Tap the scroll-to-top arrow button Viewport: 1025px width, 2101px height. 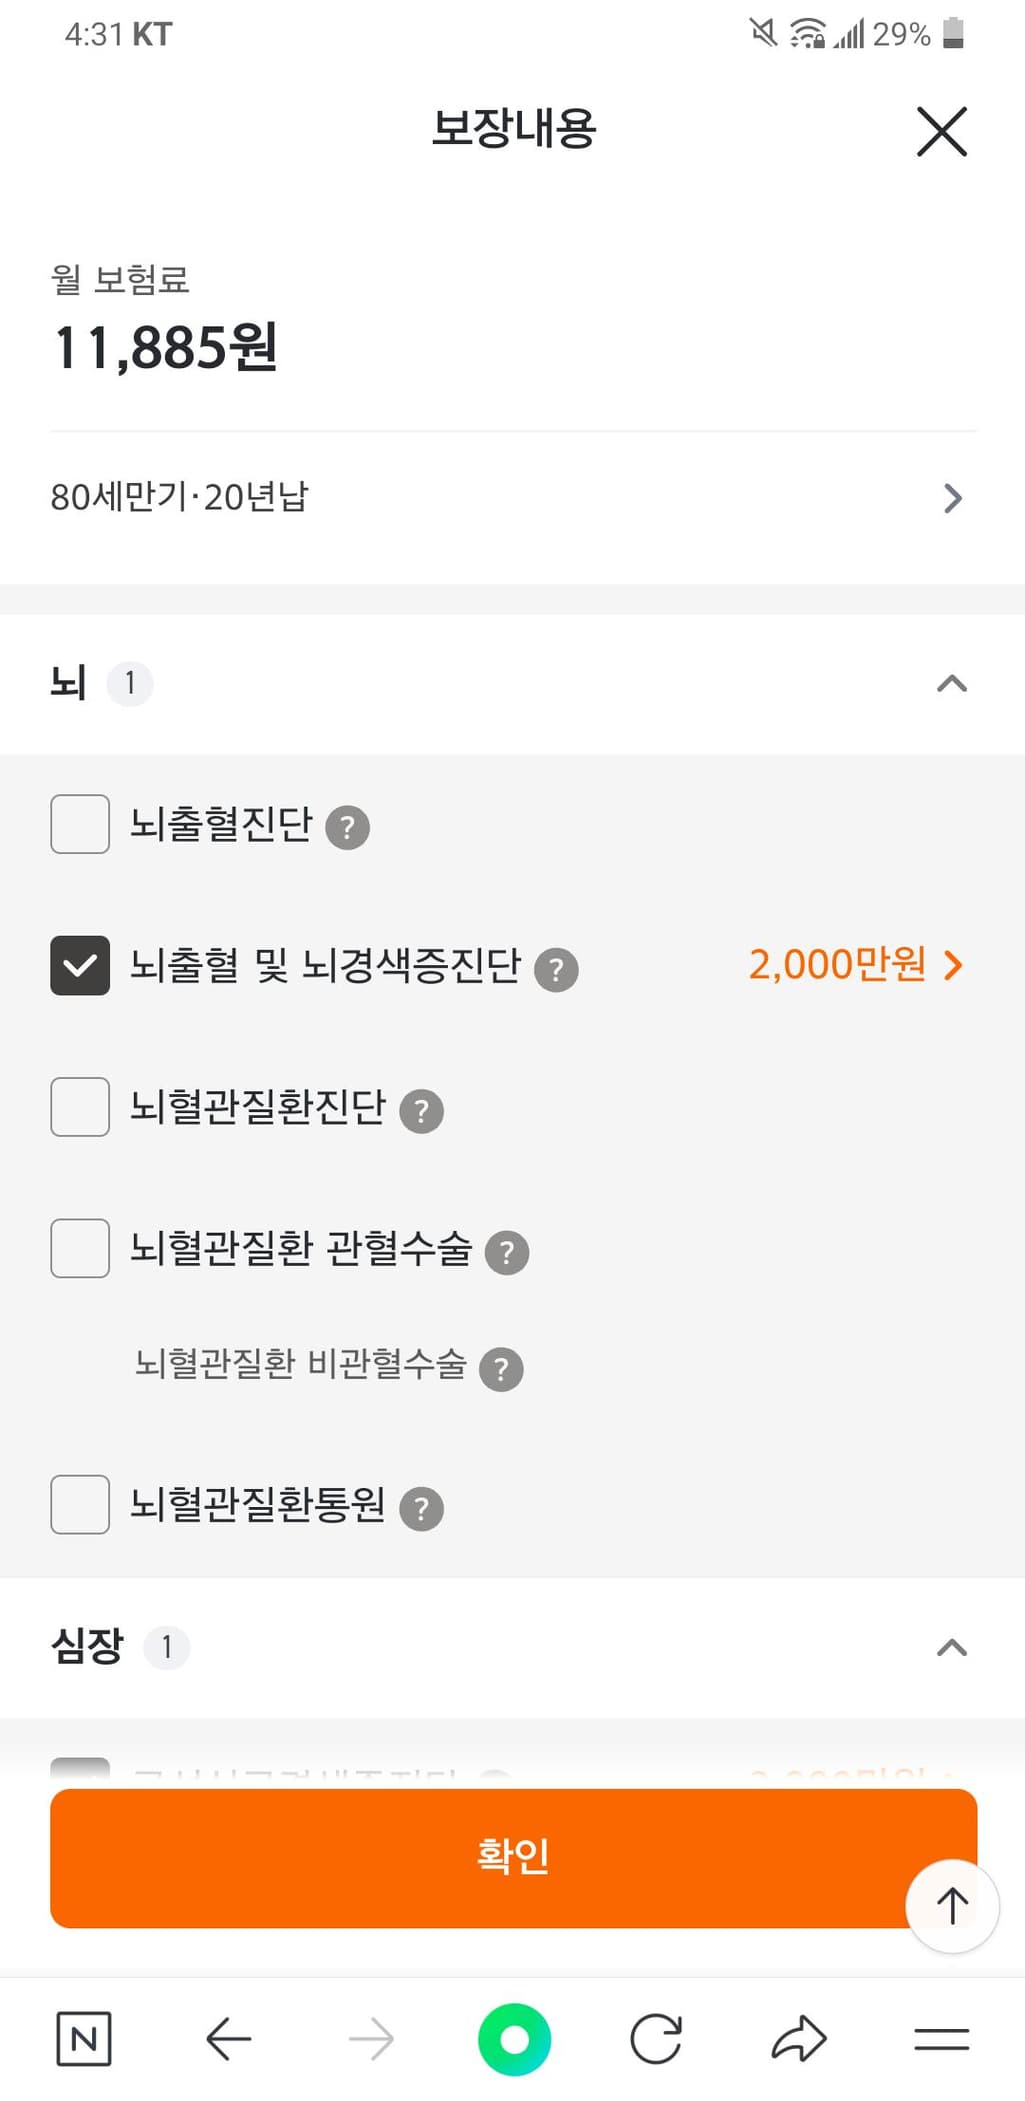[951, 1905]
